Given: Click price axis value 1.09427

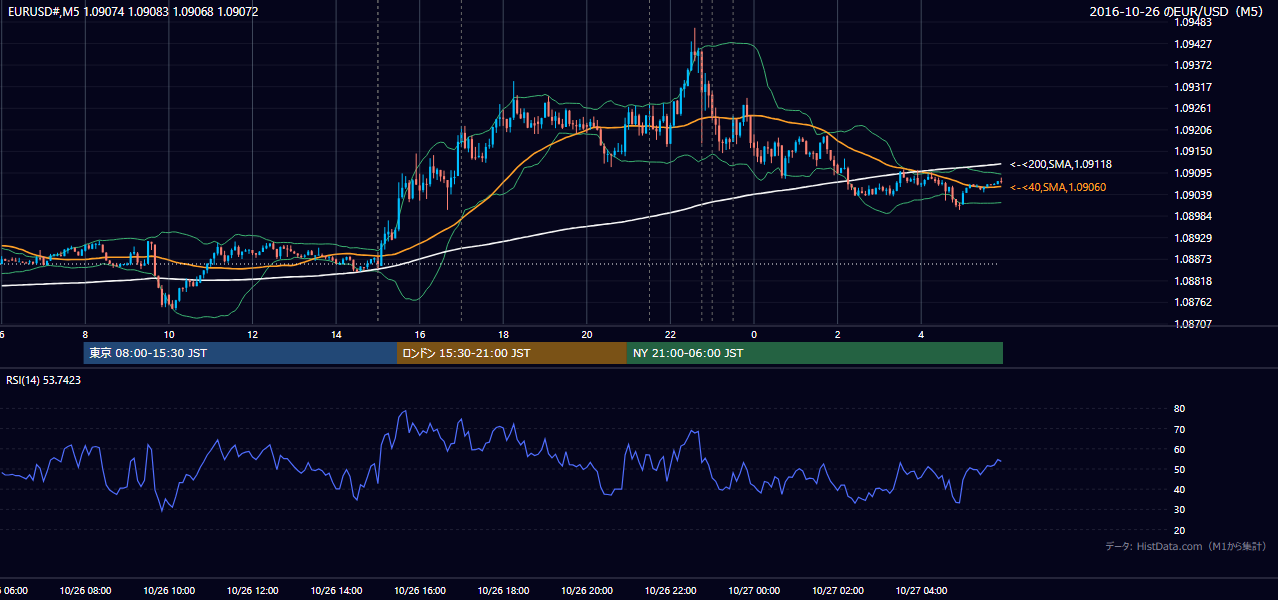Looking at the screenshot, I should (1193, 44).
